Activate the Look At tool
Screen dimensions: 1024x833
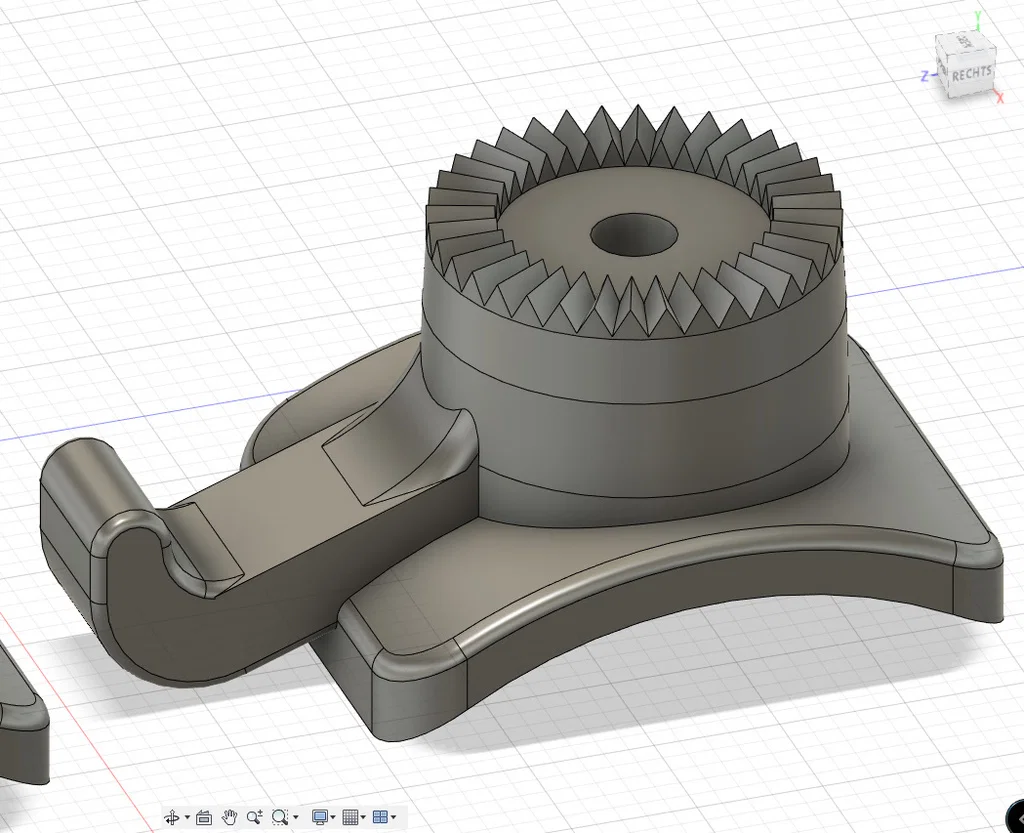click(x=204, y=817)
